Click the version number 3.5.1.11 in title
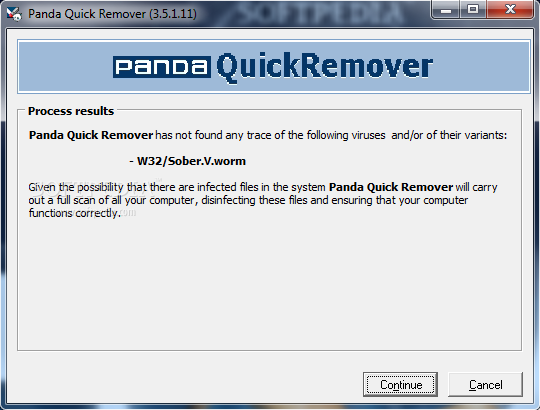This screenshot has width=540, height=410. pyautogui.click(x=173, y=14)
